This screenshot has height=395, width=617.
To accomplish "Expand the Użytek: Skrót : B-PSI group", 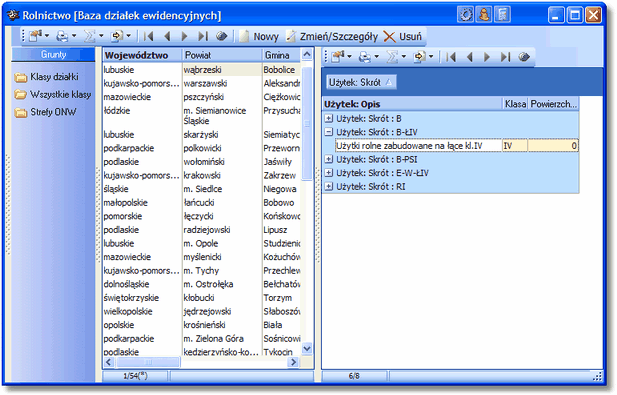I will pyautogui.click(x=329, y=159).
